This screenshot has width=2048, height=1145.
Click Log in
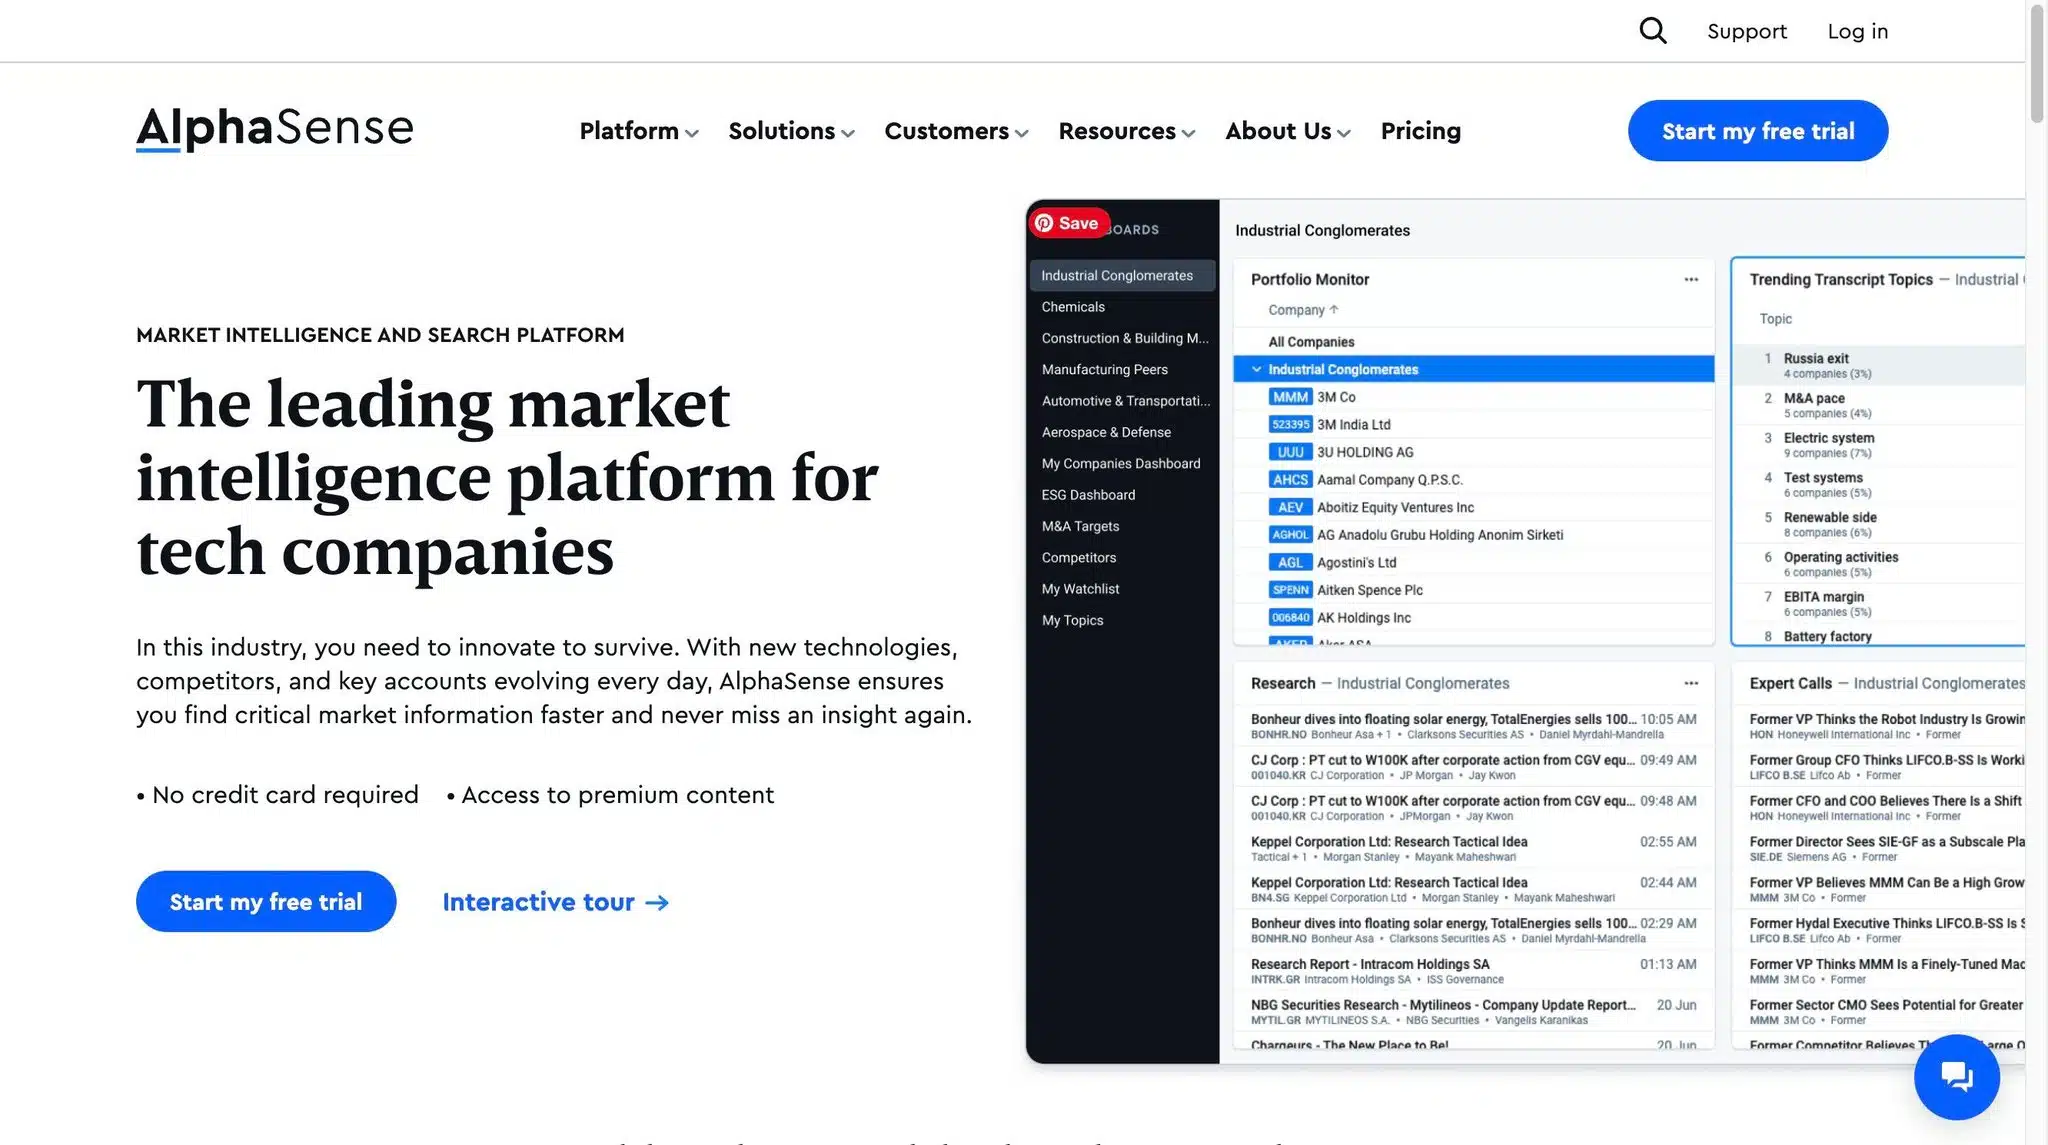1857,31
